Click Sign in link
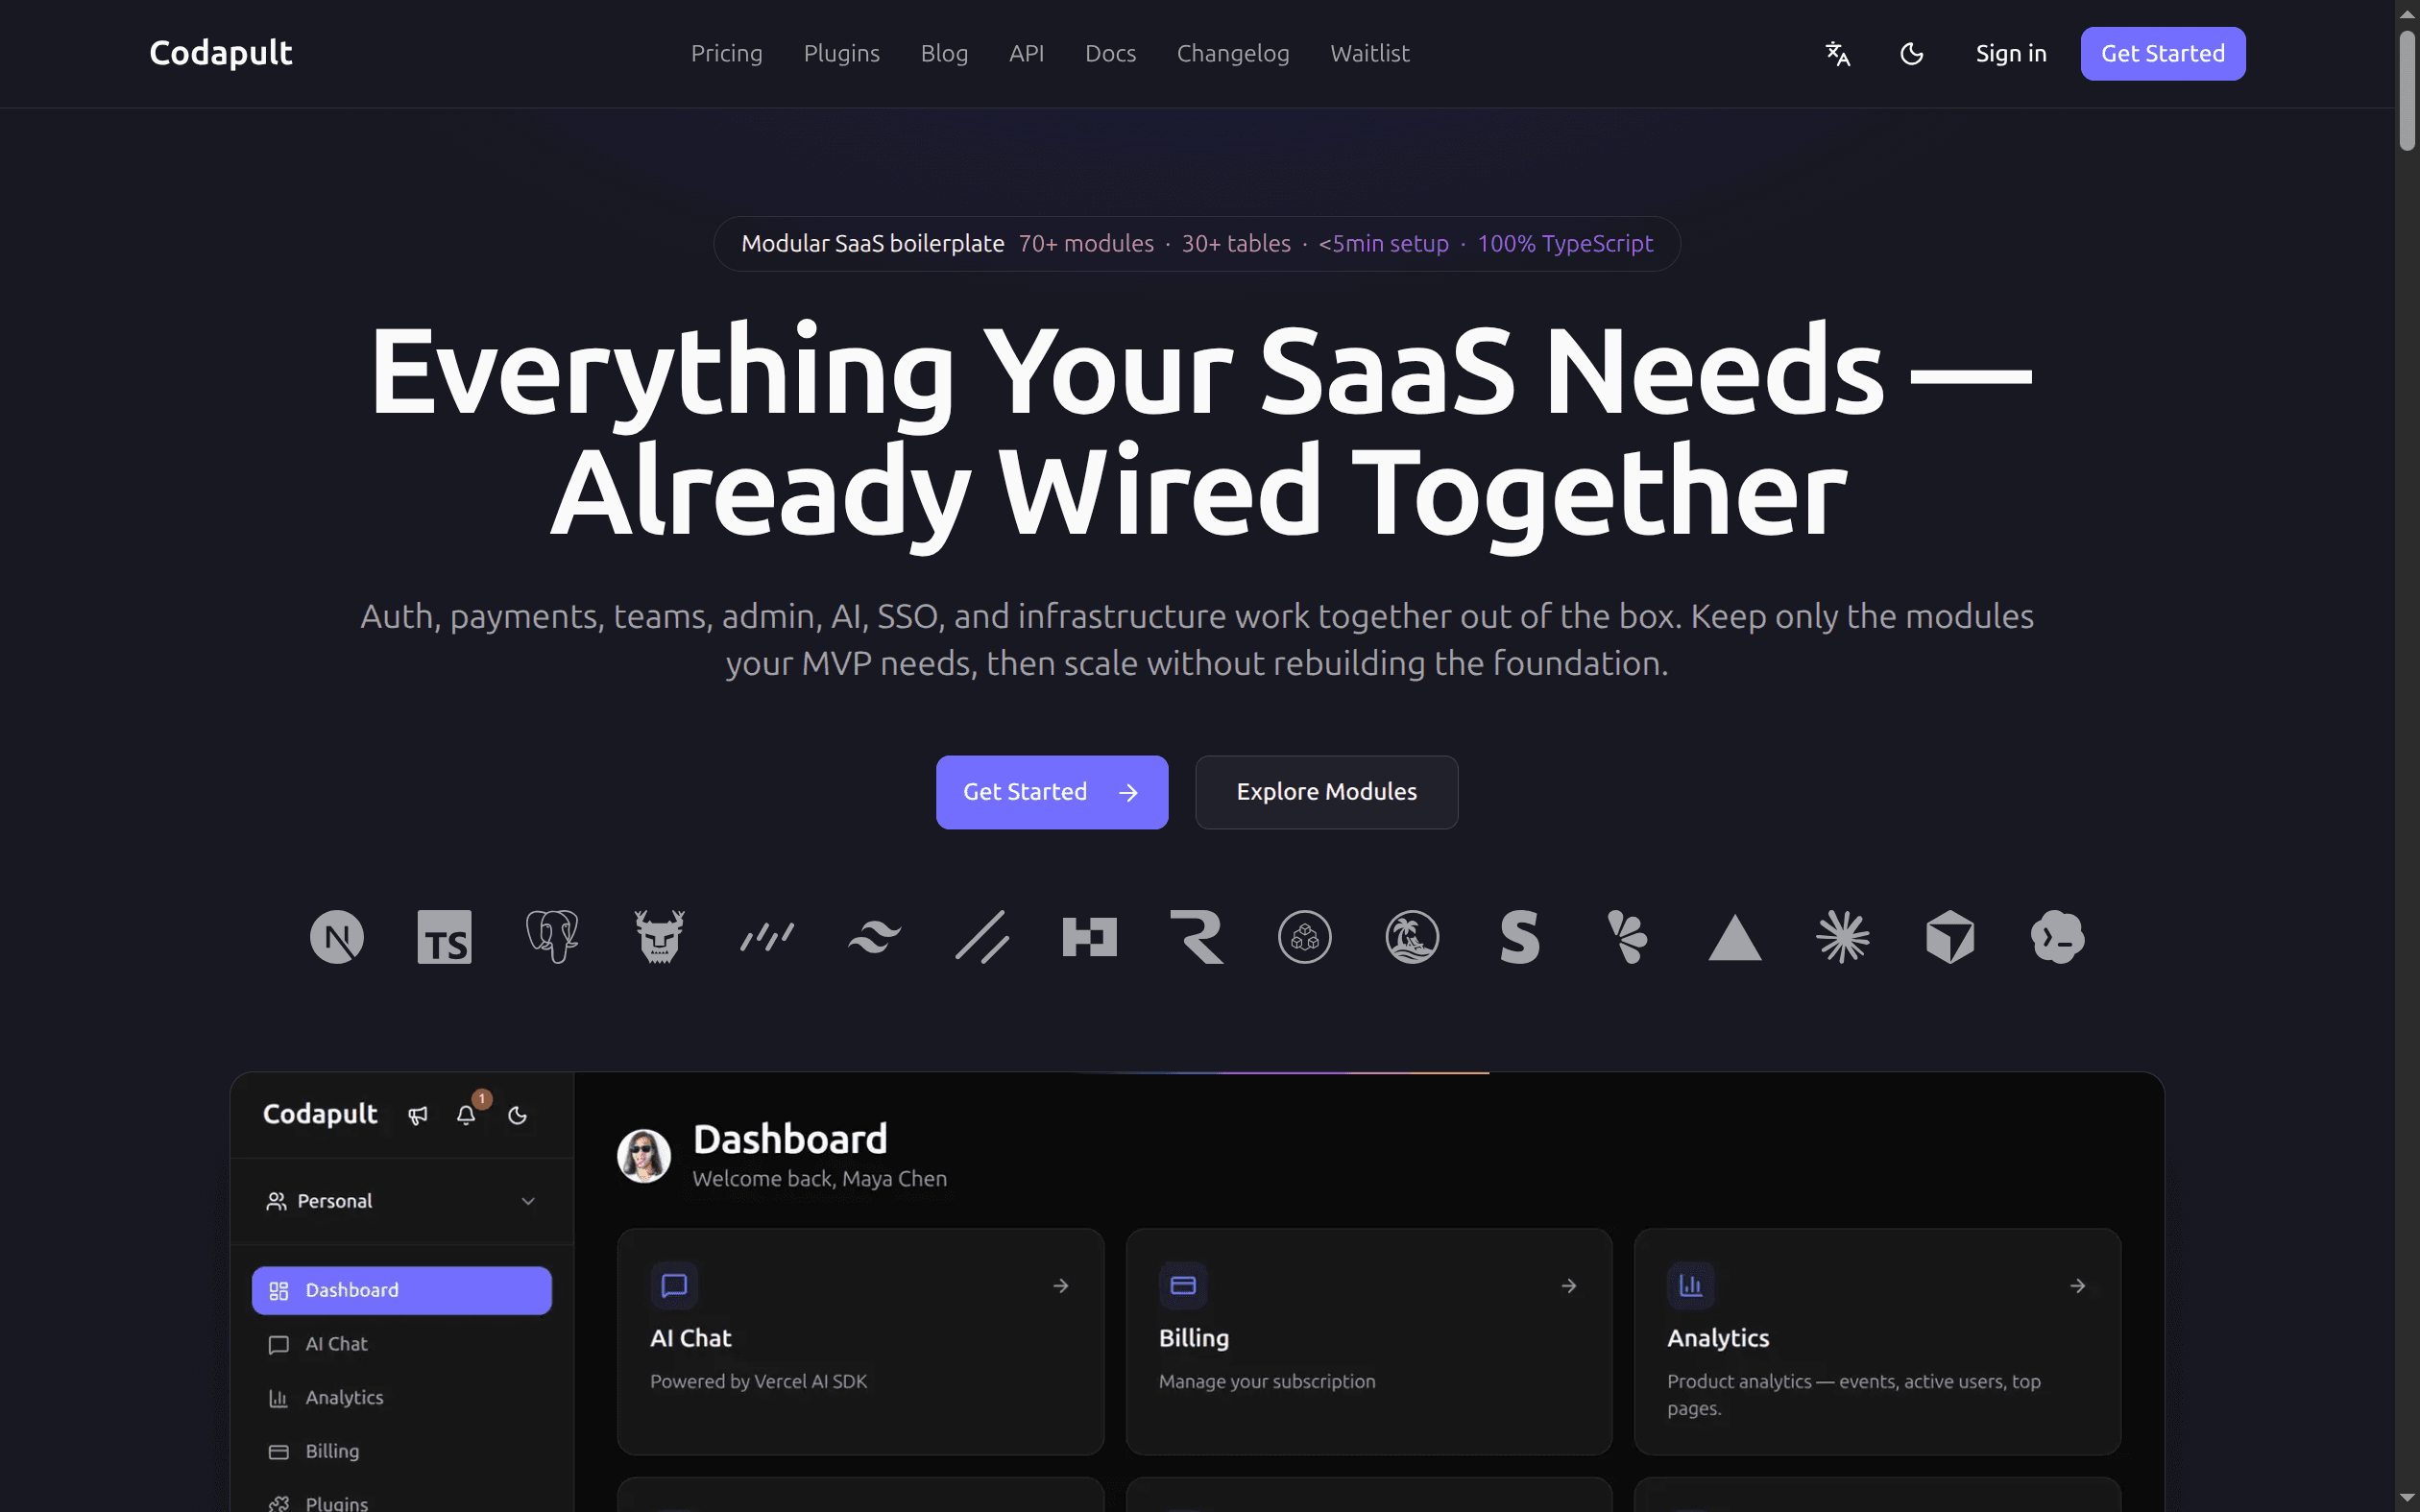This screenshot has width=2420, height=1512. (x=2011, y=53)
